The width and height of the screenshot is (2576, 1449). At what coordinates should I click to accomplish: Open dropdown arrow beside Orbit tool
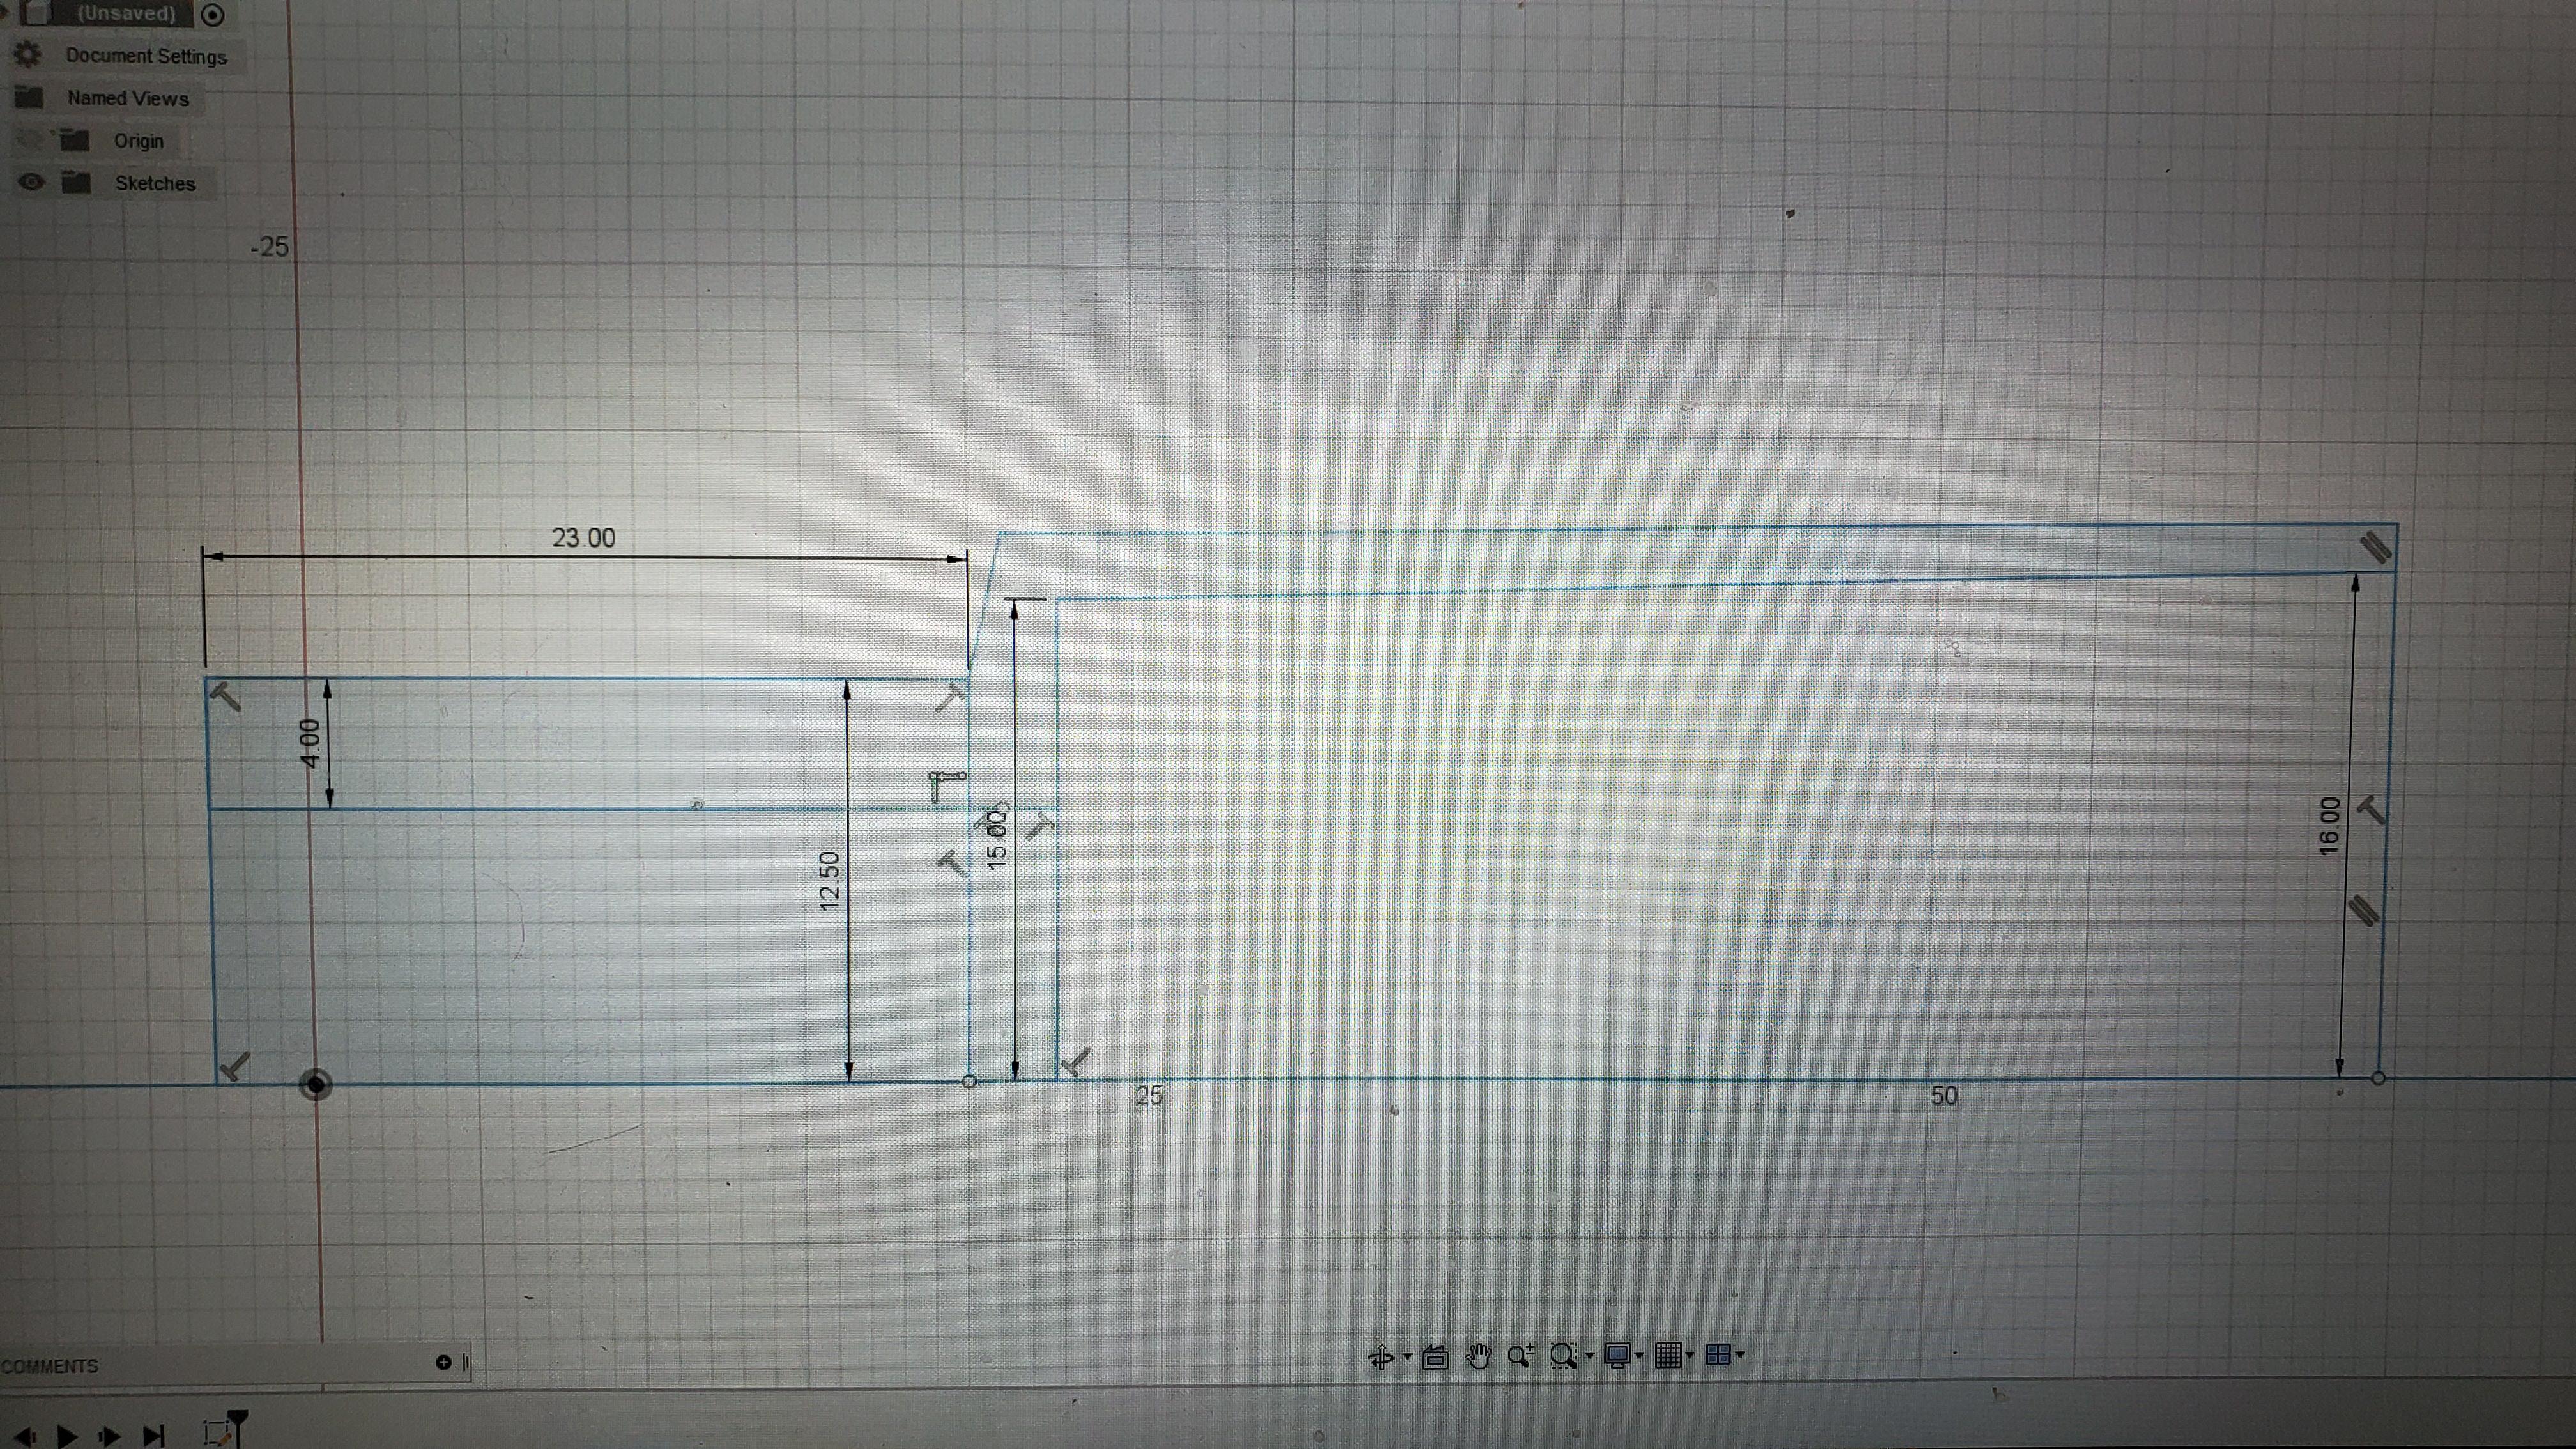(1408, 1357)
